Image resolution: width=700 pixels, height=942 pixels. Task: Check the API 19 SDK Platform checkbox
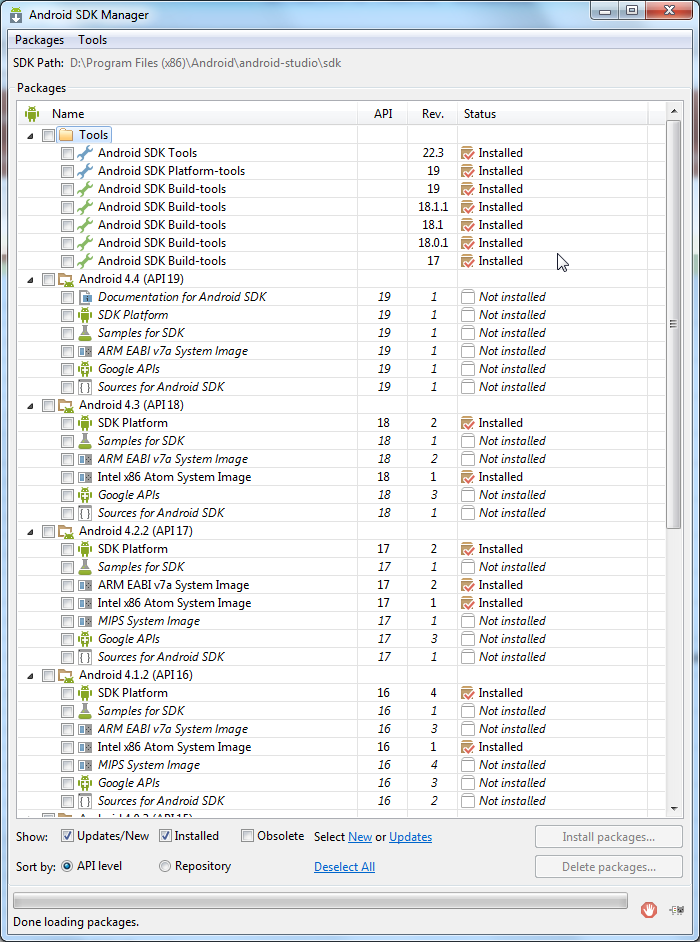(67, 315)
